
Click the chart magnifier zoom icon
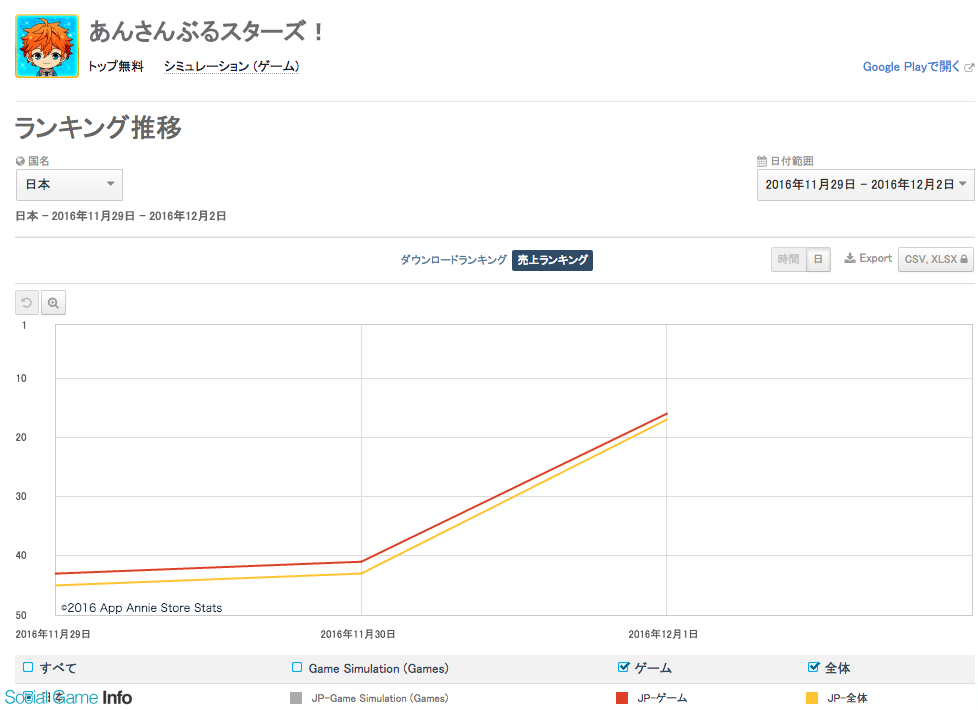pyautogui.click(x=54, y=303)
